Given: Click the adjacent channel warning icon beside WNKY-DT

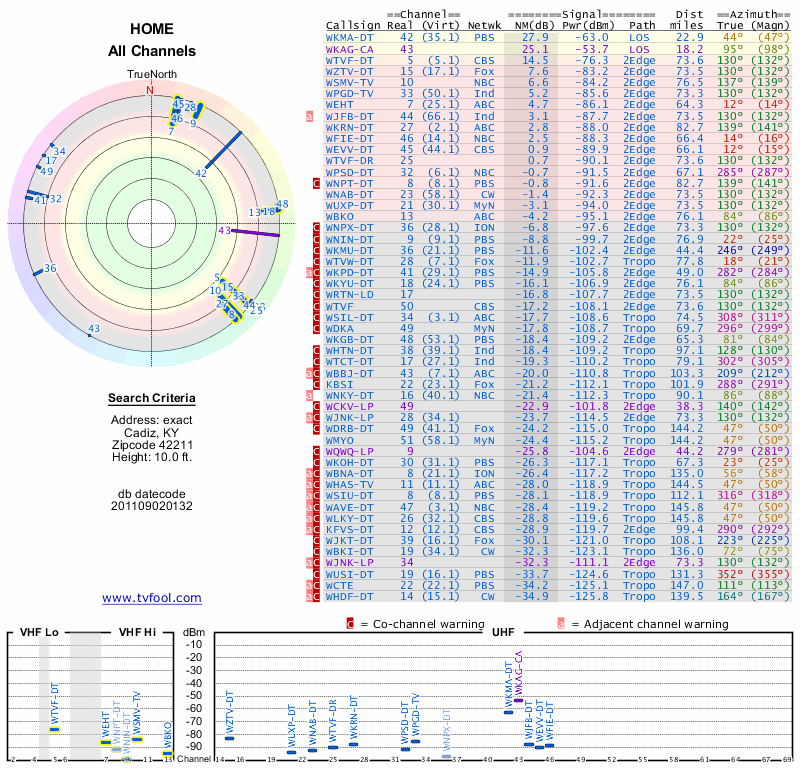Looking at the screenshot, I should [310, 395].
